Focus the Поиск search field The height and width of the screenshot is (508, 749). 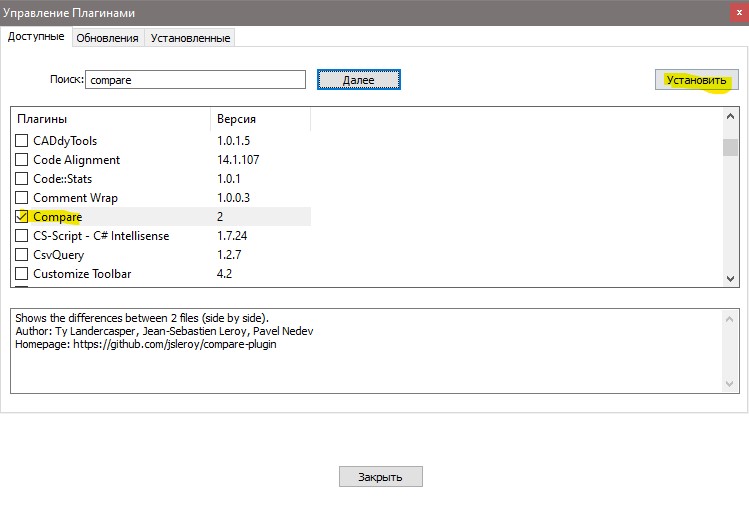pyautogui.click(x=195, y=80)
